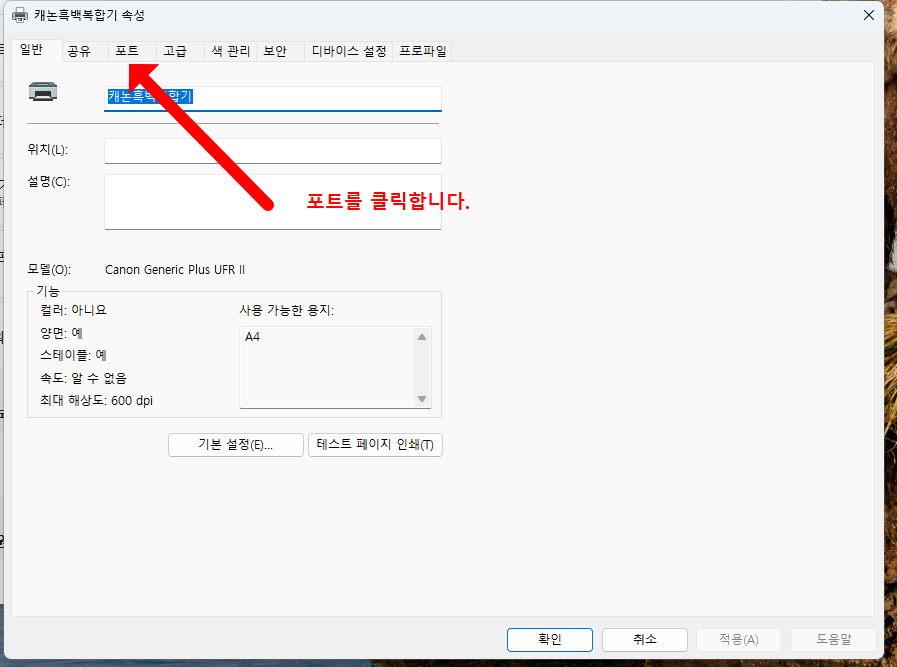Confirm changes with the 확인 button
The width and height of the screenshot is (897, 667).
[x=550, y=639]
